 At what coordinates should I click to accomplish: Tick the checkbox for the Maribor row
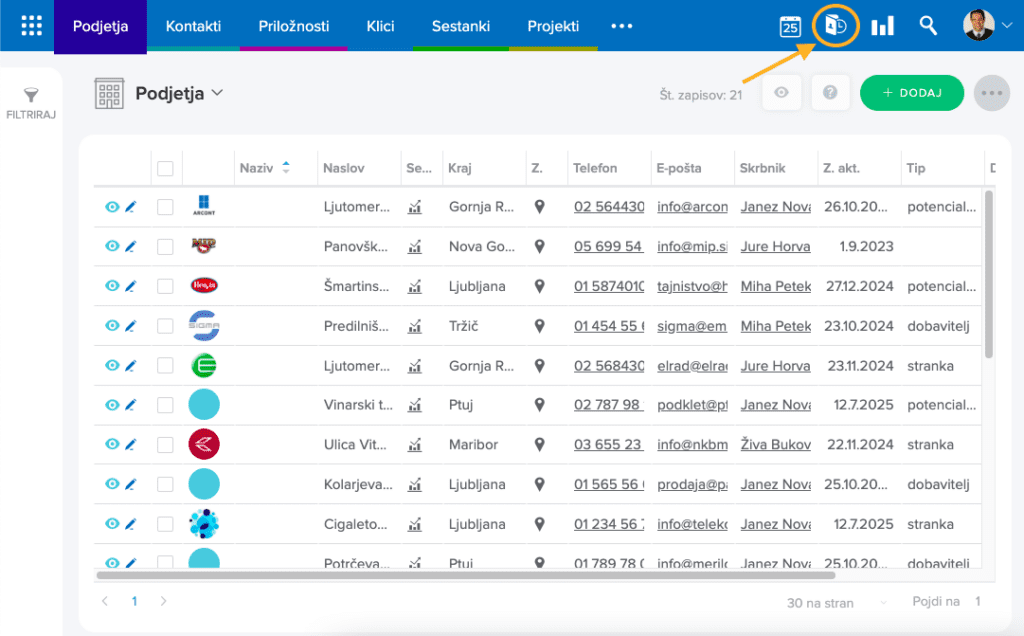coord(165,445)
